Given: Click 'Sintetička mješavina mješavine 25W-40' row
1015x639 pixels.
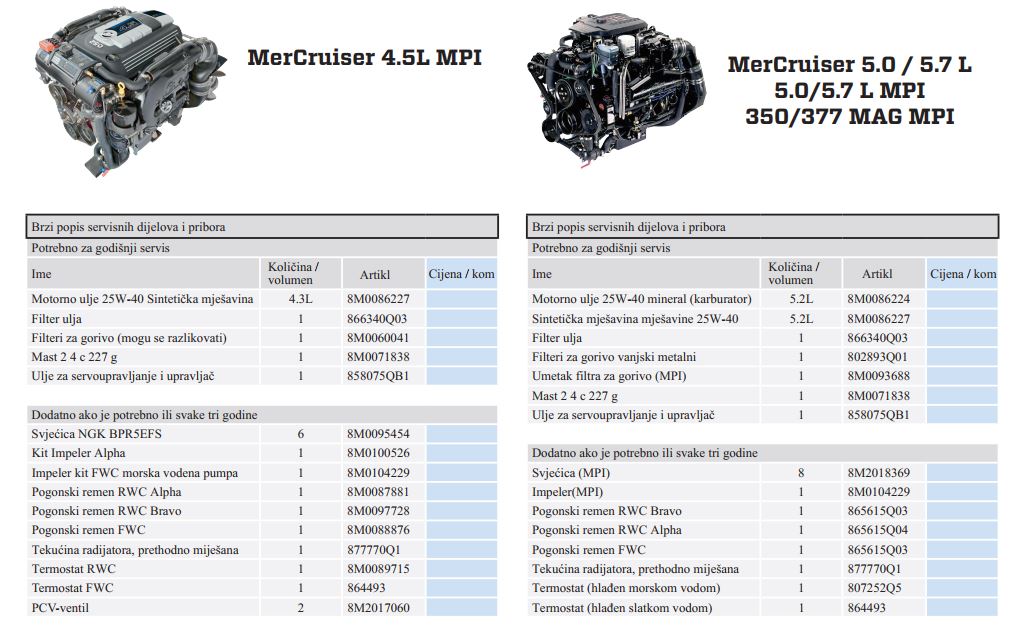Looking at the screenshot, I should point(635,319).
